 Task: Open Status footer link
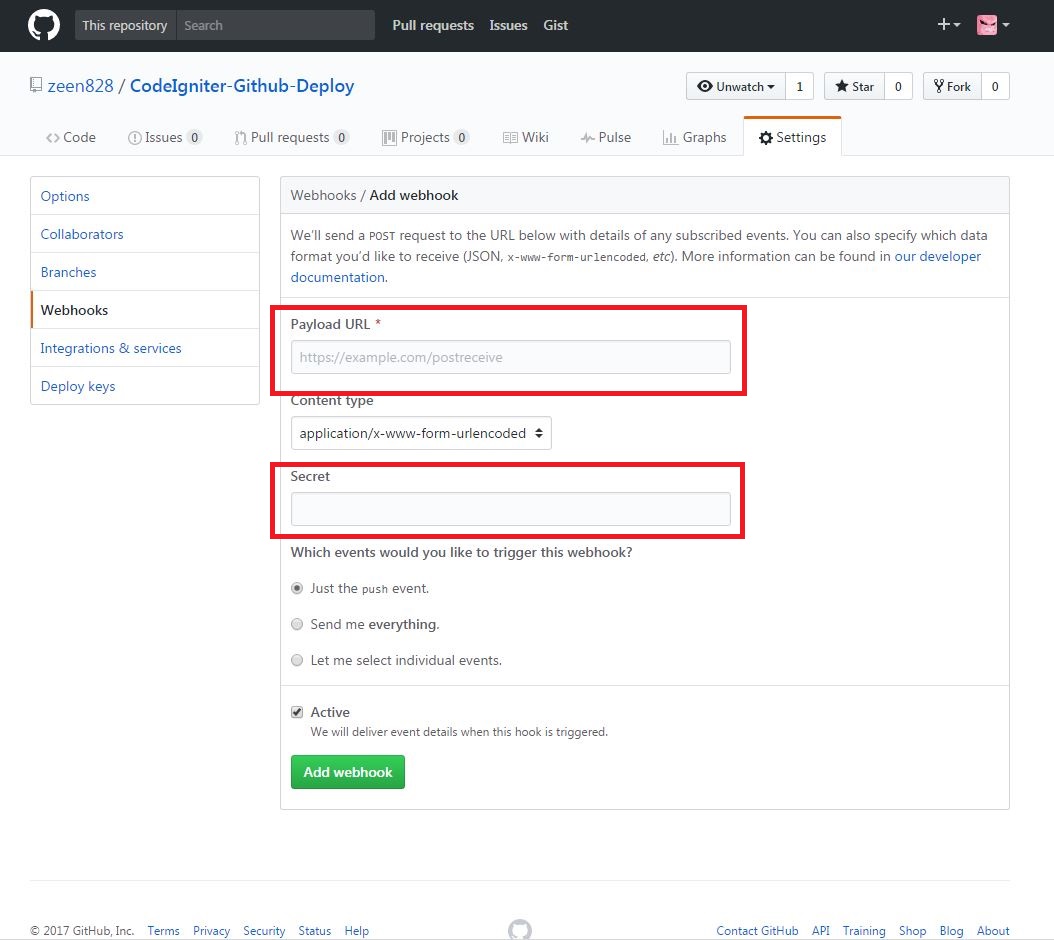tap(315, 931)
